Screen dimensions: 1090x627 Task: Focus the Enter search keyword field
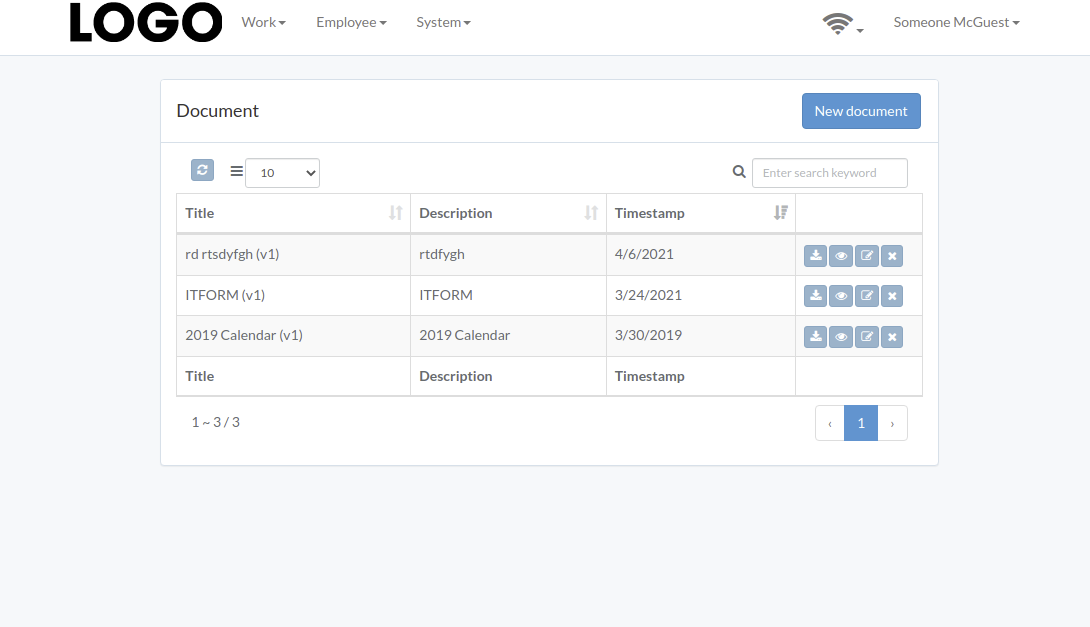[x=830, y=173]
